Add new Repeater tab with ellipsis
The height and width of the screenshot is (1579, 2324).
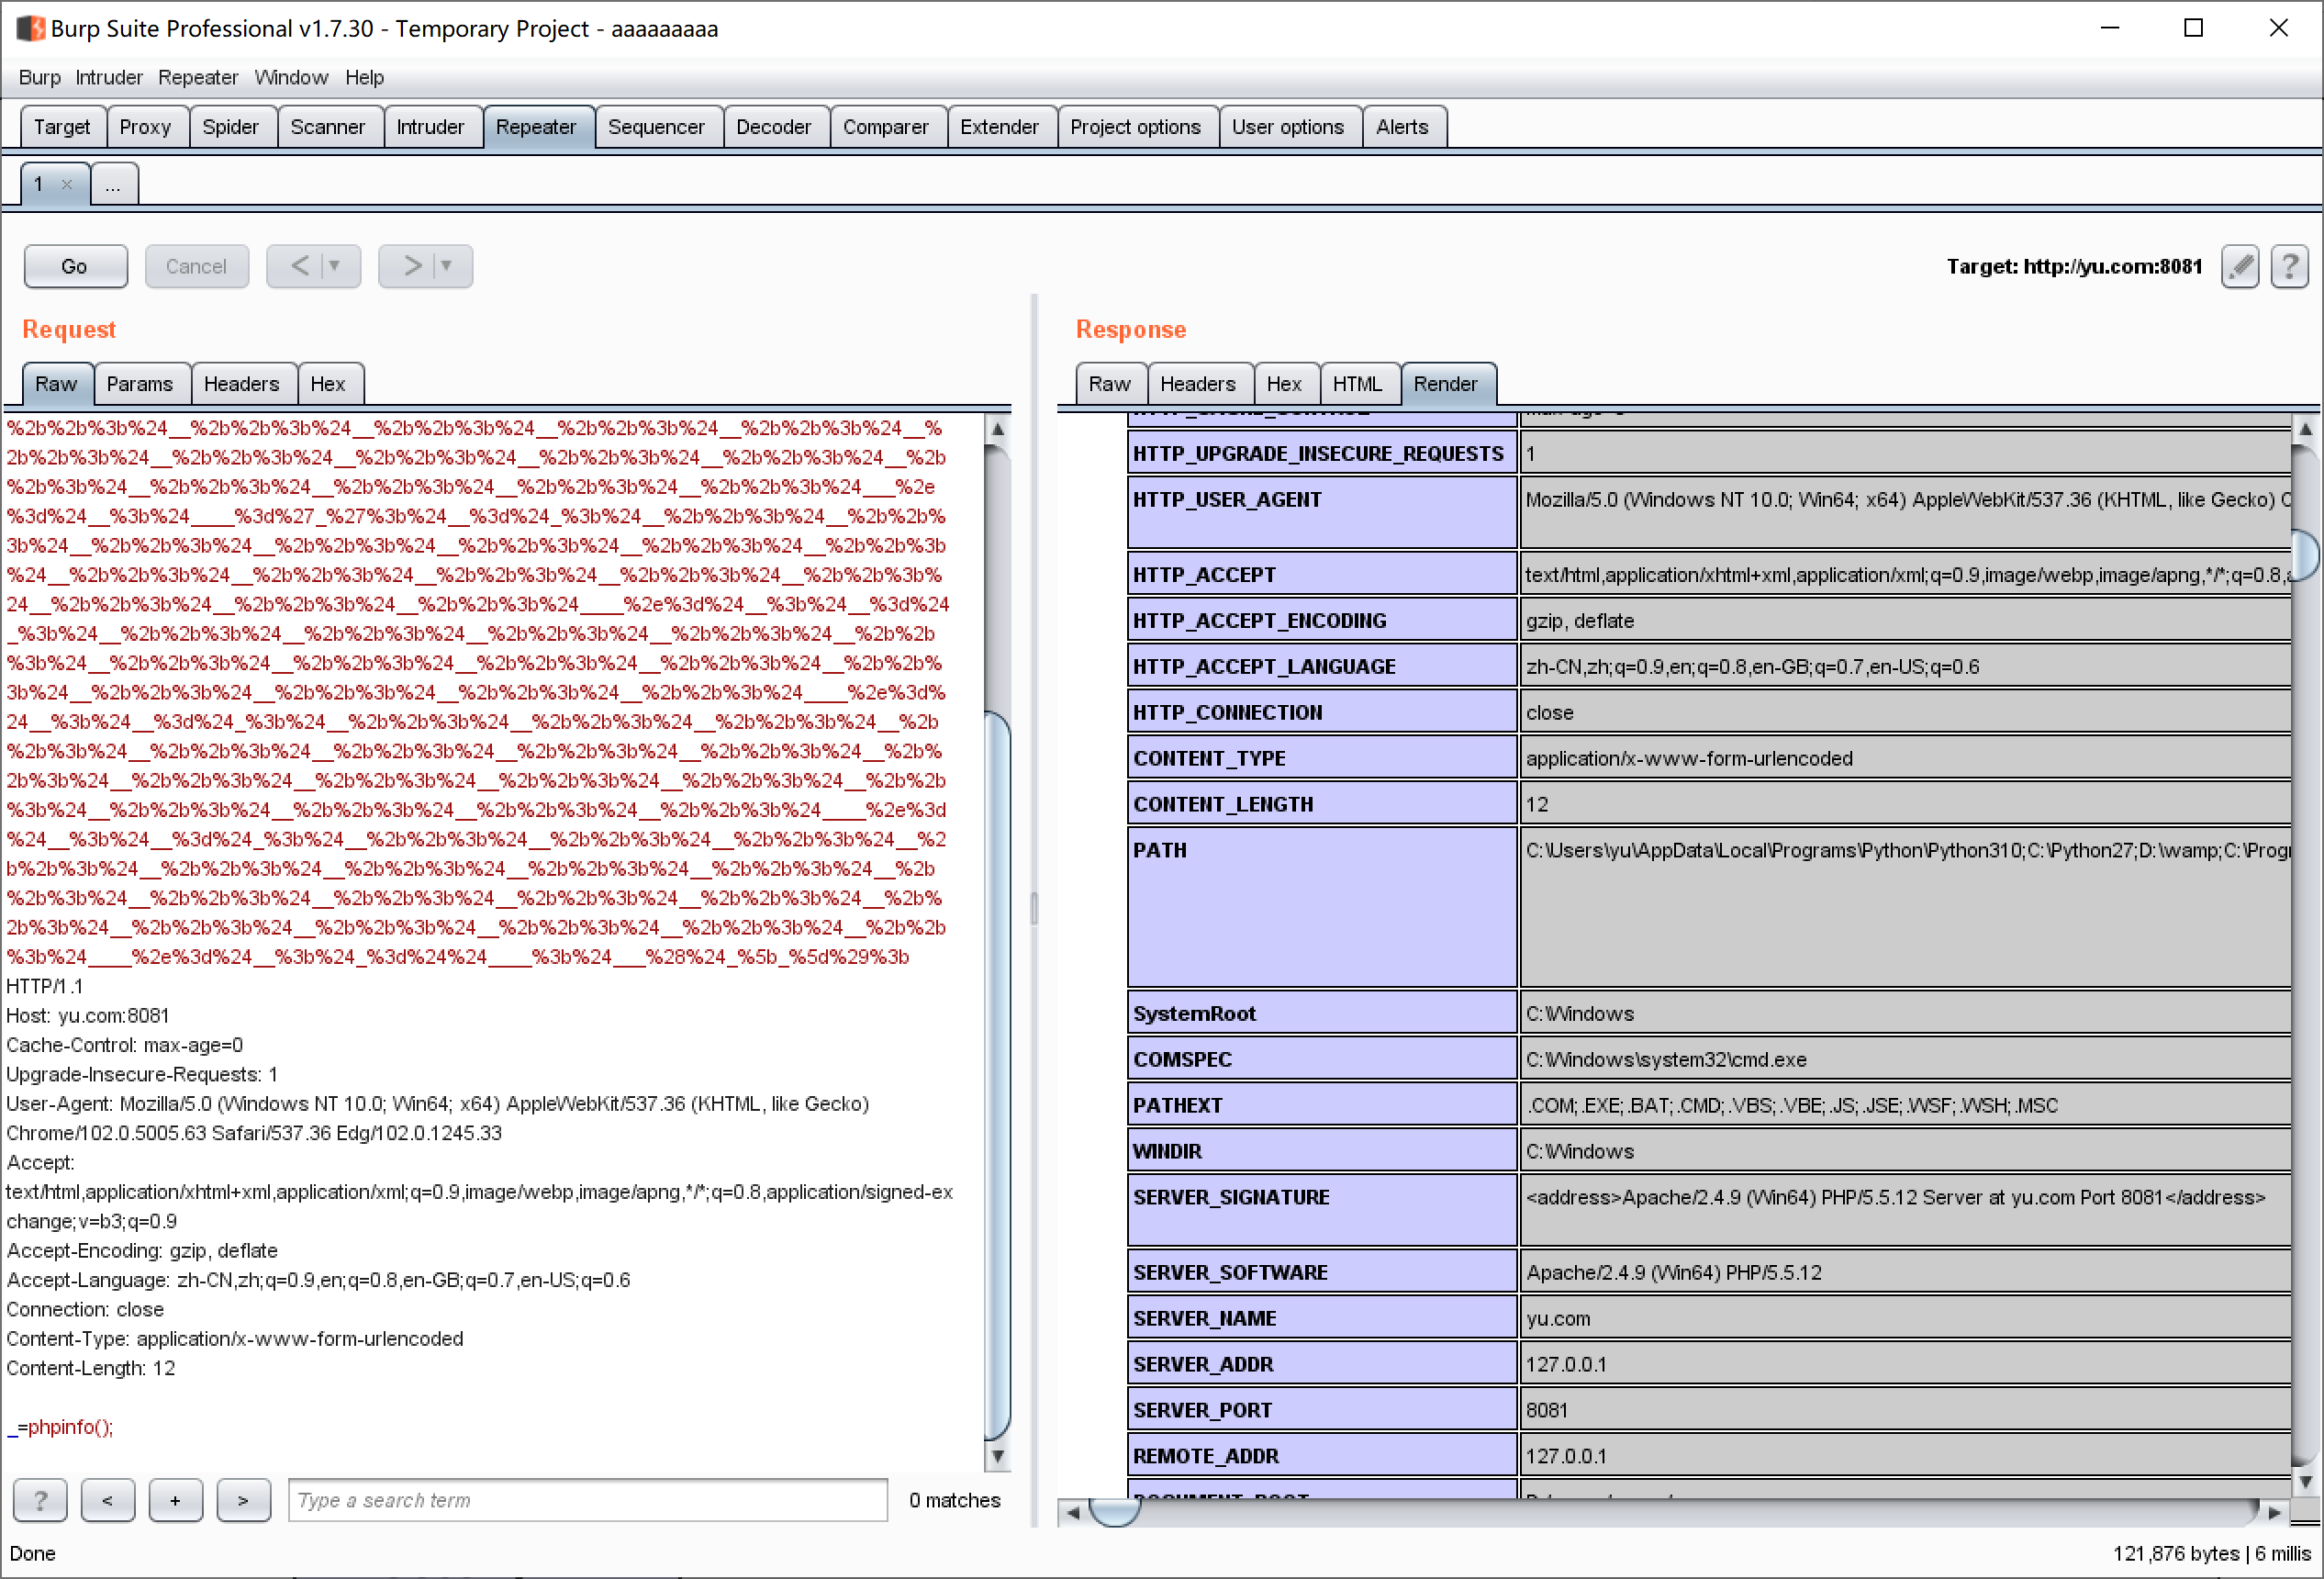tap(113, 184)
